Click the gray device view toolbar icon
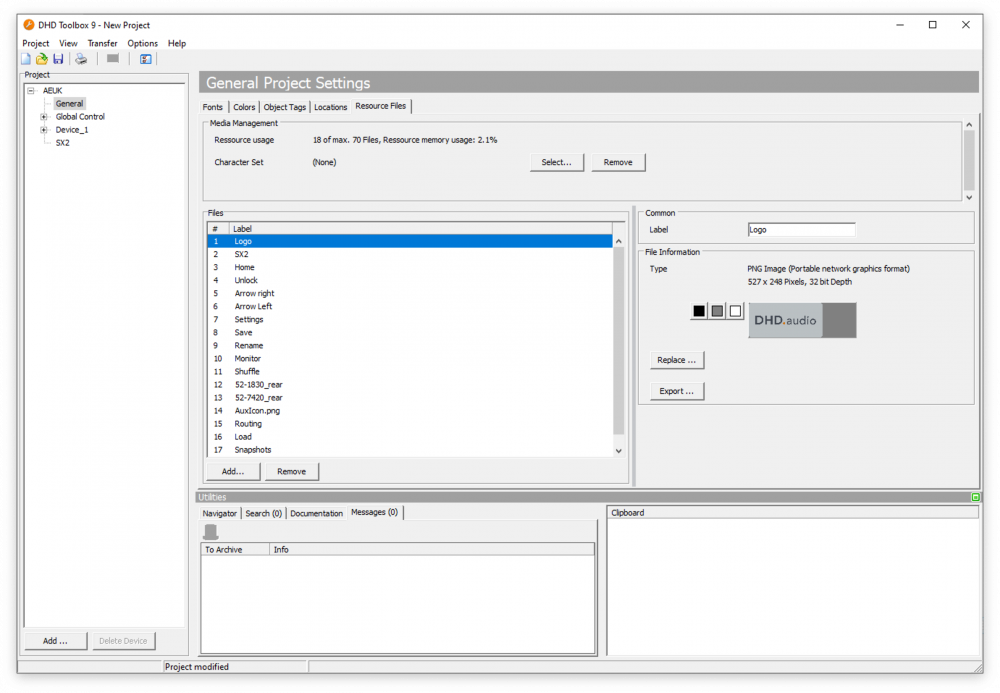1000x693 pixels. (x=112, y=58)
